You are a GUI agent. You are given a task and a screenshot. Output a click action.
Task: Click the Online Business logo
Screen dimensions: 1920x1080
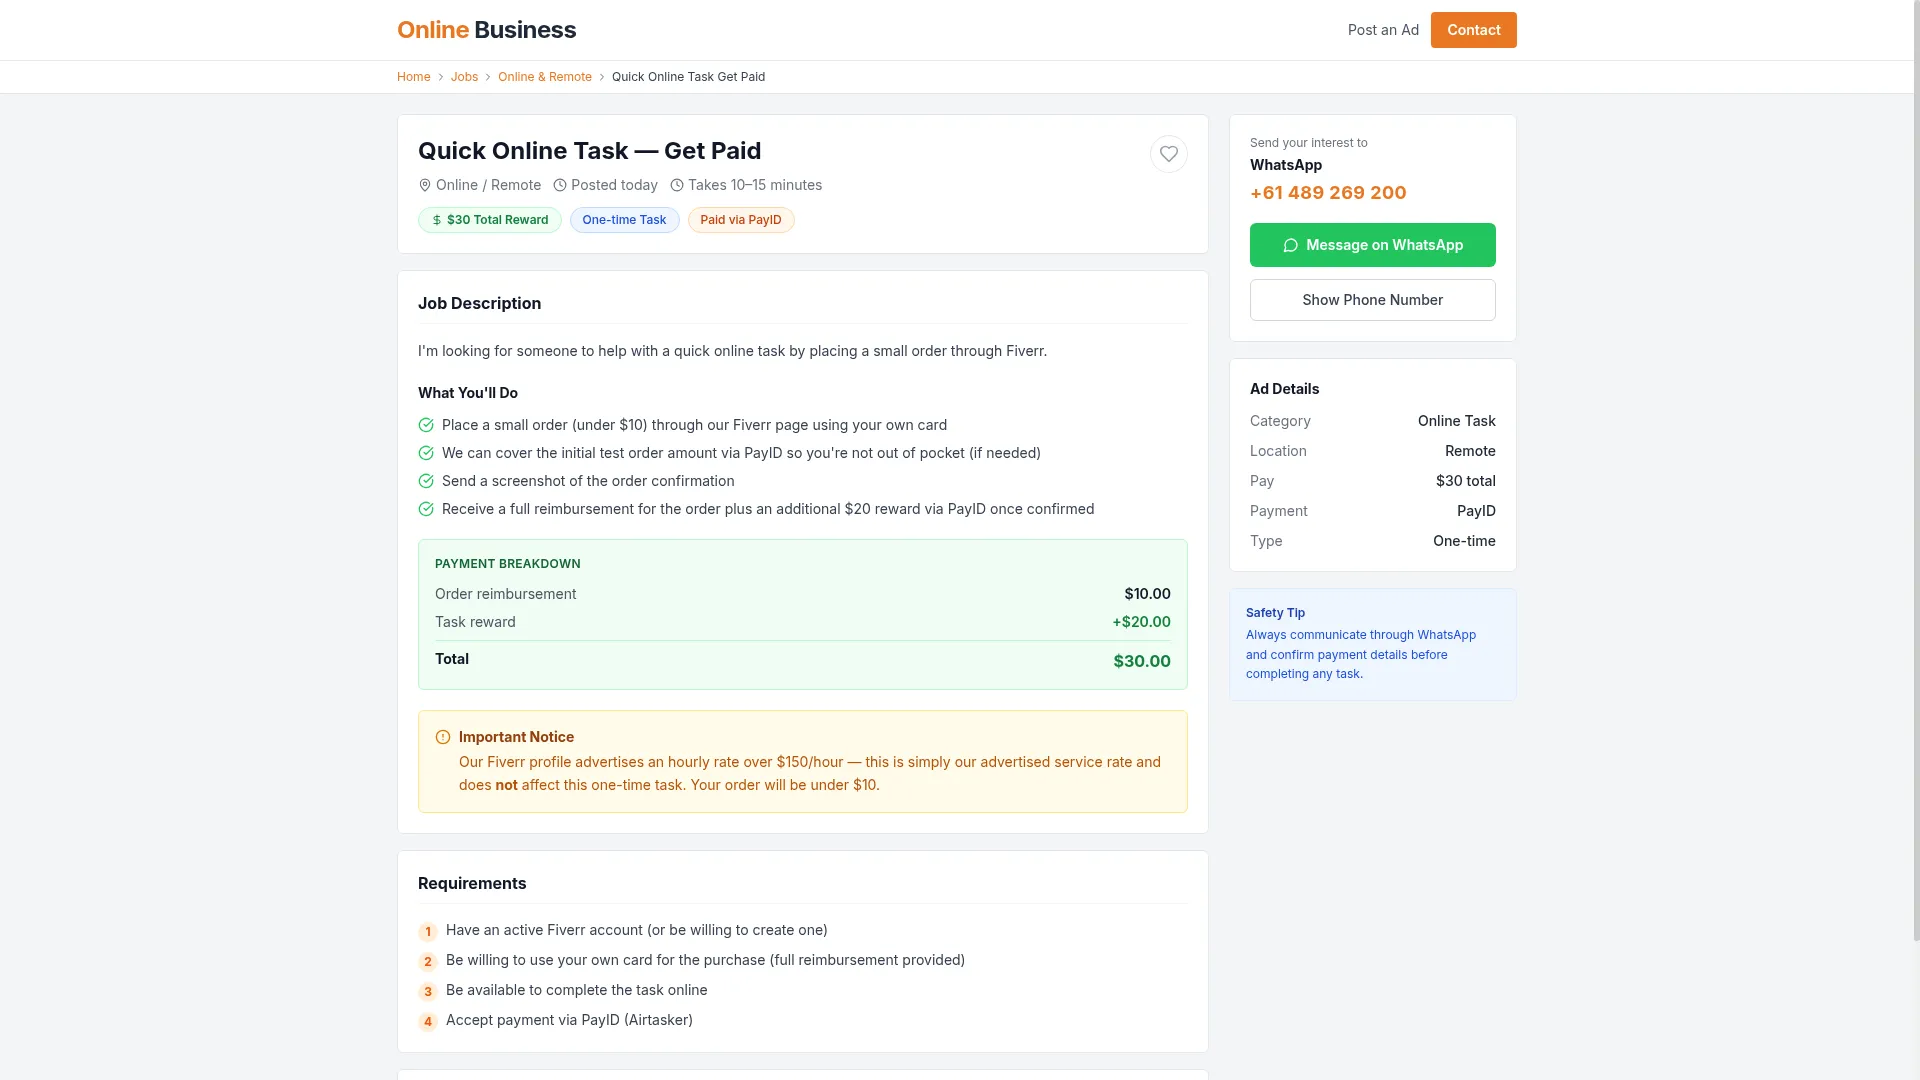pyautogui.click(x=486, y=30)
